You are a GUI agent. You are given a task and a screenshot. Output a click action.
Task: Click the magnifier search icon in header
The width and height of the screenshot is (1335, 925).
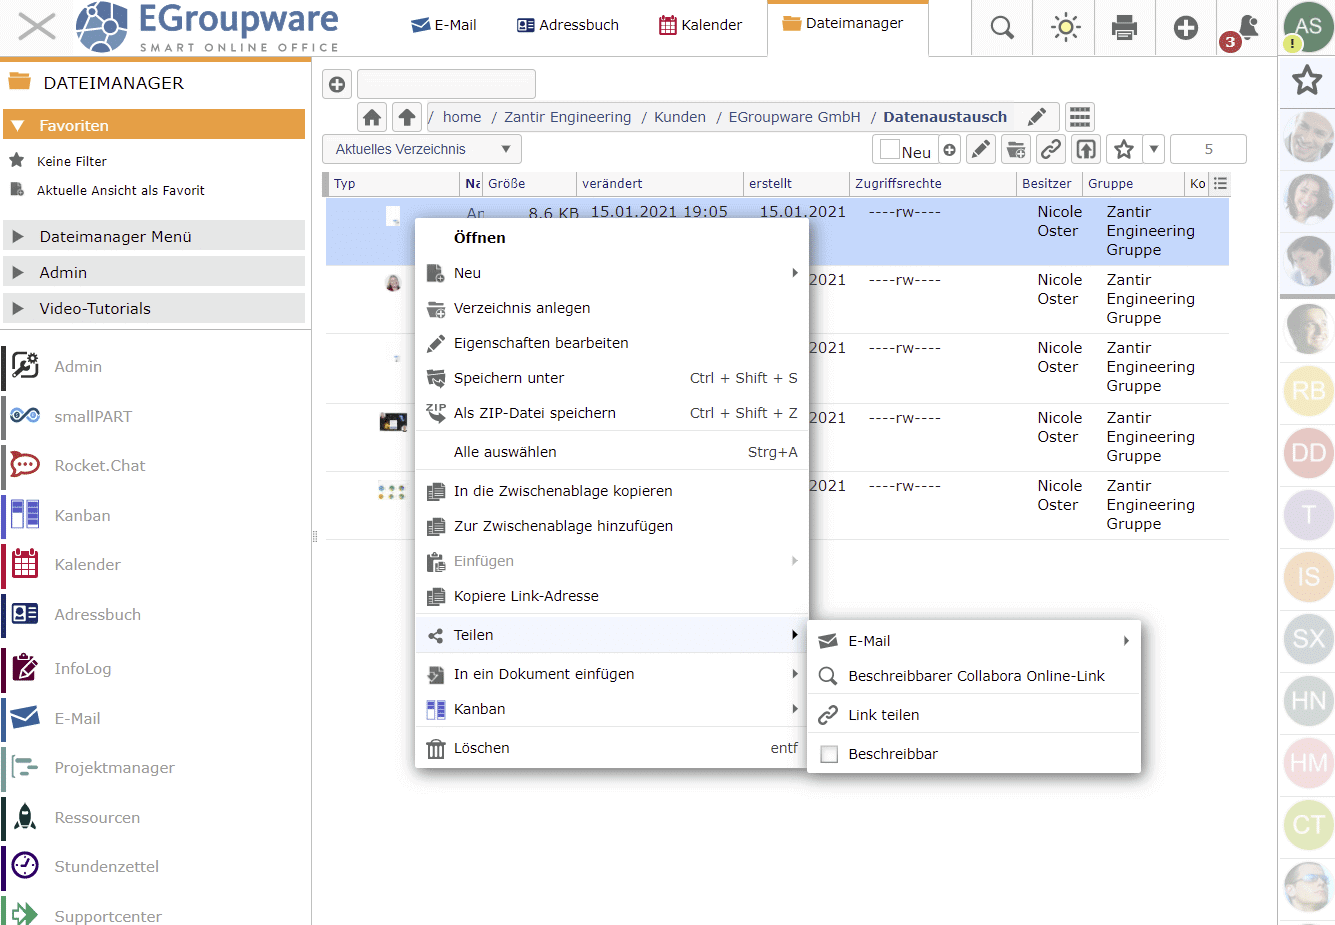tap(1002, 28)
